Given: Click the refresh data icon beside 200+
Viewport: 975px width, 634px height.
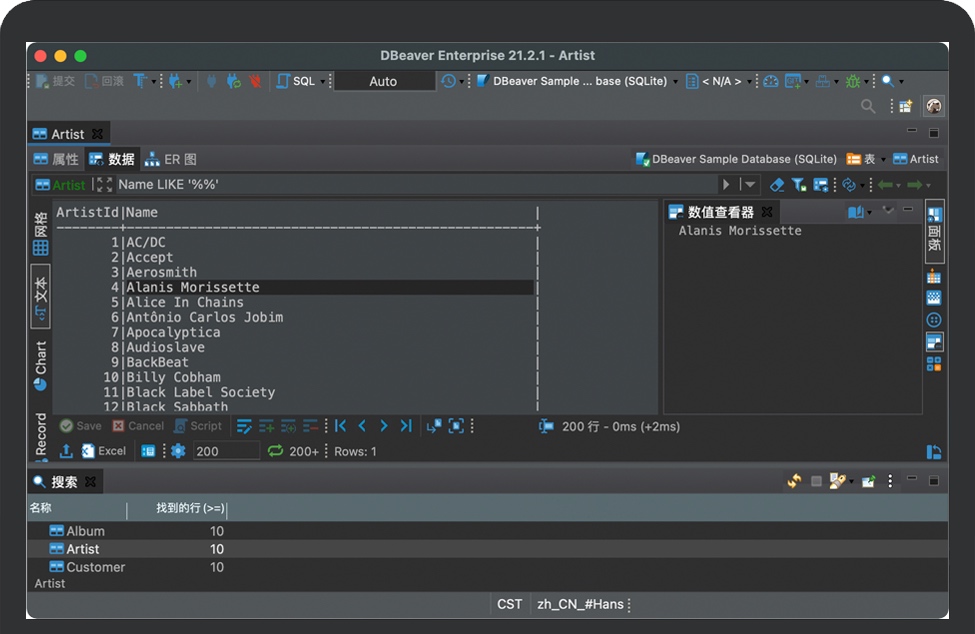Looking at the screenshot, I should [276, 451].
